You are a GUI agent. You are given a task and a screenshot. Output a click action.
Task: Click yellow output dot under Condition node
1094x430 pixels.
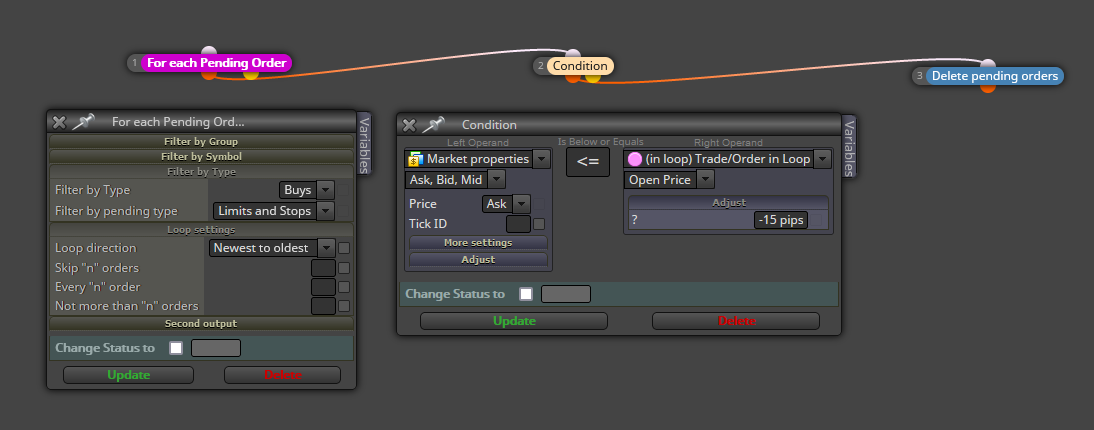point(592,77)
